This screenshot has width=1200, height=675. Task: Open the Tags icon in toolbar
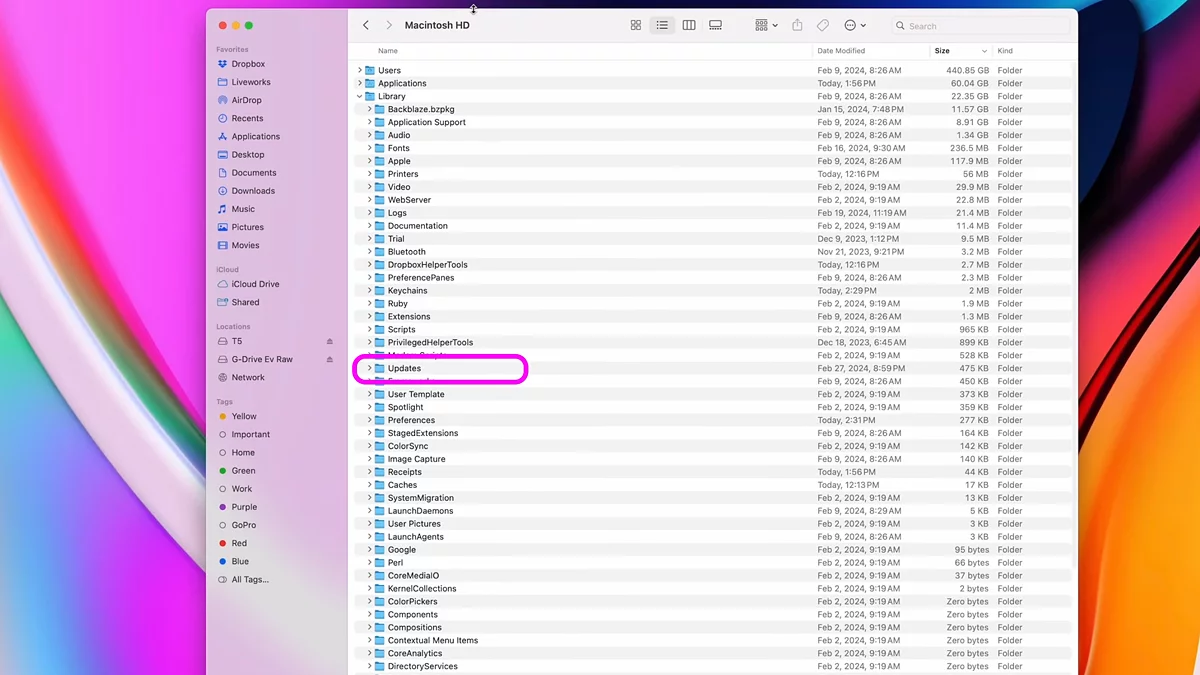point(822,25)
